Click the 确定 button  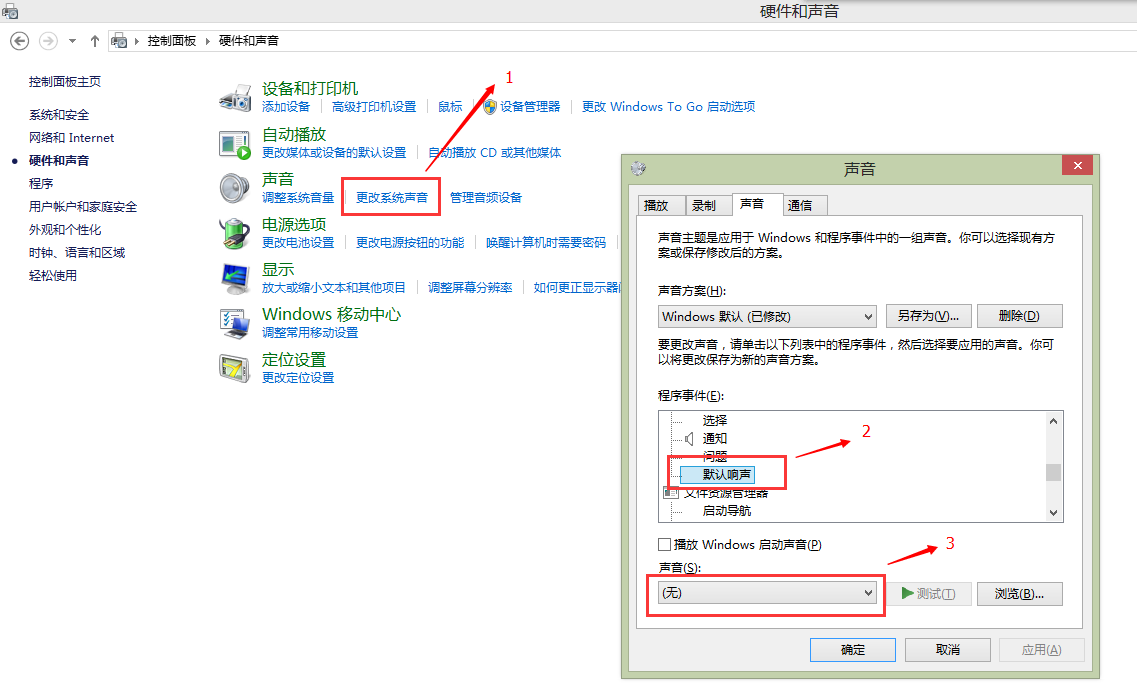tap(853, 650)
